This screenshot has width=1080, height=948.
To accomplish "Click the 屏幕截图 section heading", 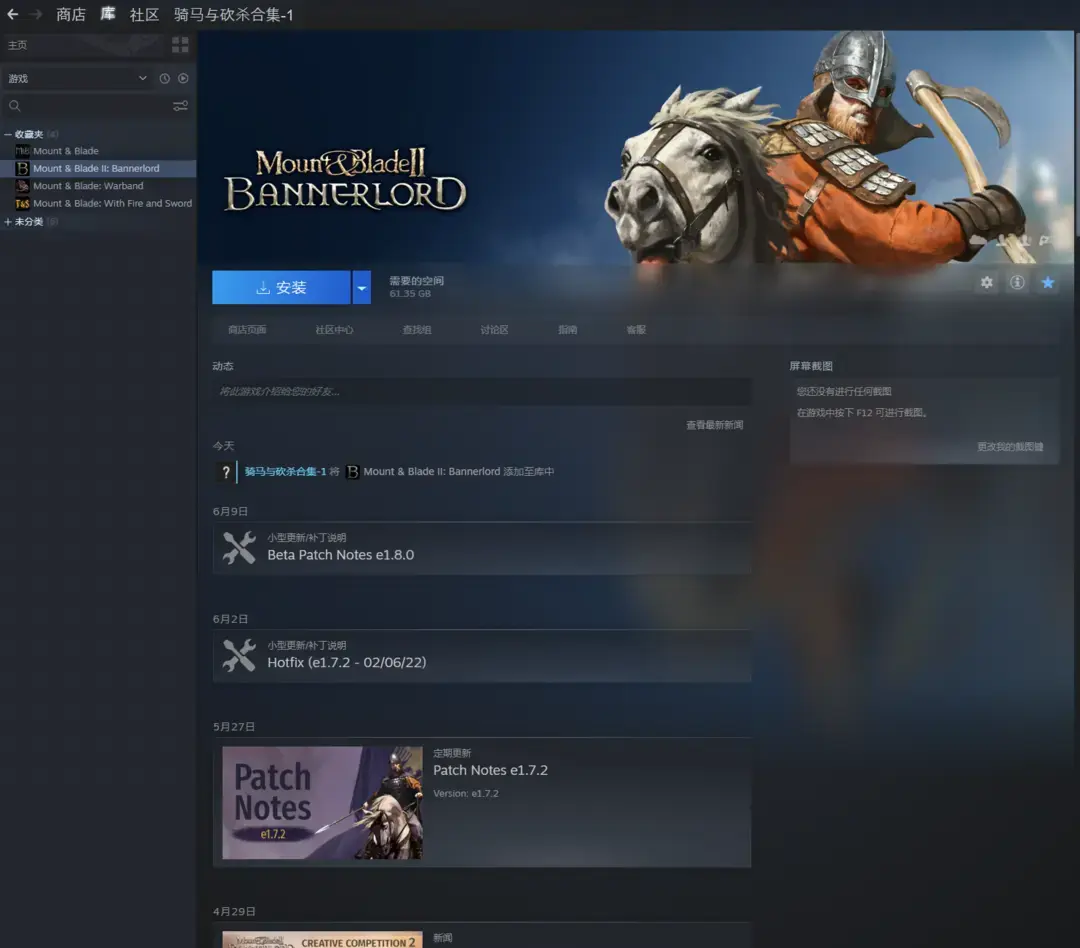I will point(811,366).
